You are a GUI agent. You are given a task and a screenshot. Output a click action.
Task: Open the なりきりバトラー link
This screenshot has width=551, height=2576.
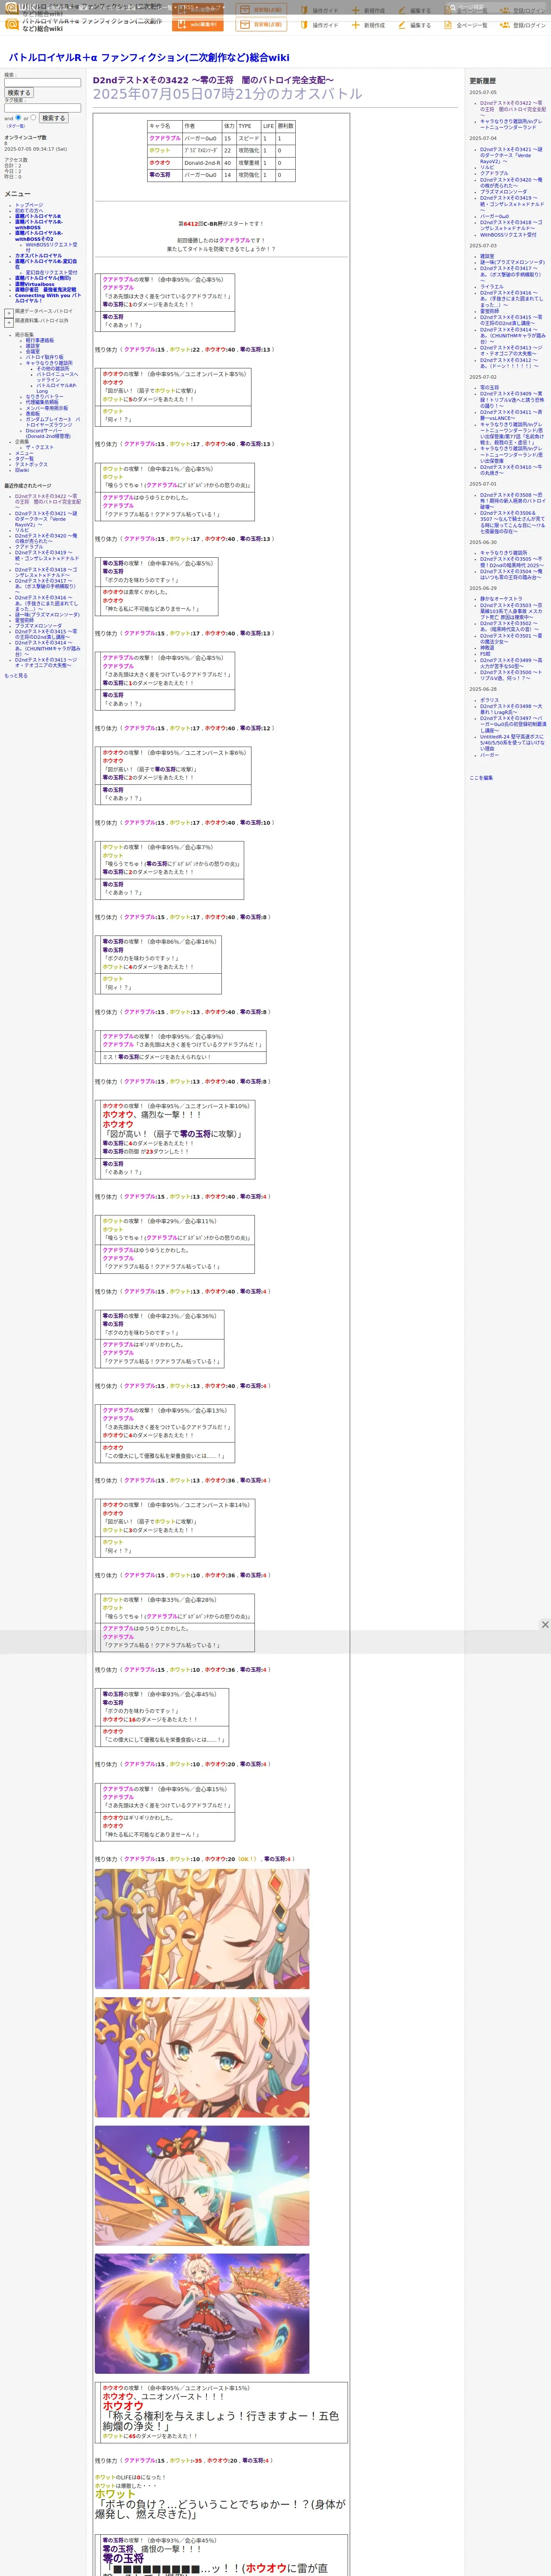coord(44,397)
